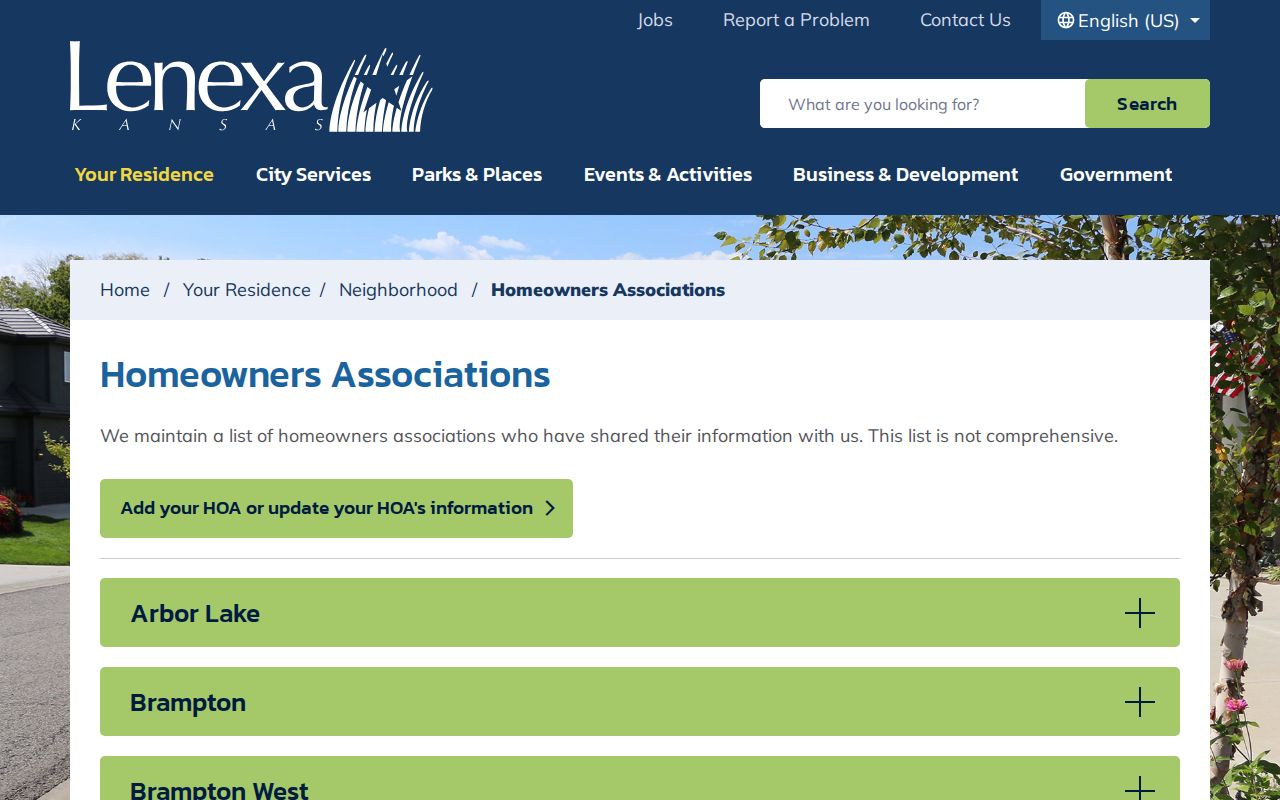Go to Your Residence in the breadcrumb
The image size is (1280, 800).
point(246,290)
